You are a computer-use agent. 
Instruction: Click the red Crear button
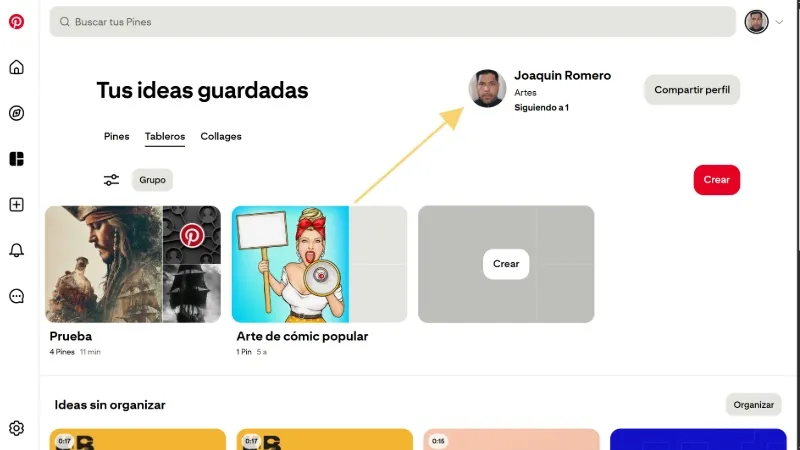click(x=716, y=180)
